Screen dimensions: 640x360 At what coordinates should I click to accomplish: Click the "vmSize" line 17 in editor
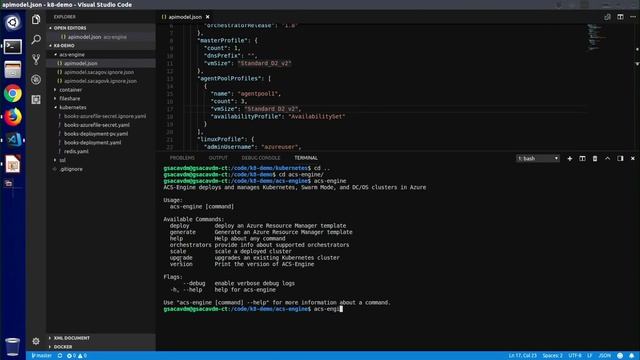click(256, 109)
